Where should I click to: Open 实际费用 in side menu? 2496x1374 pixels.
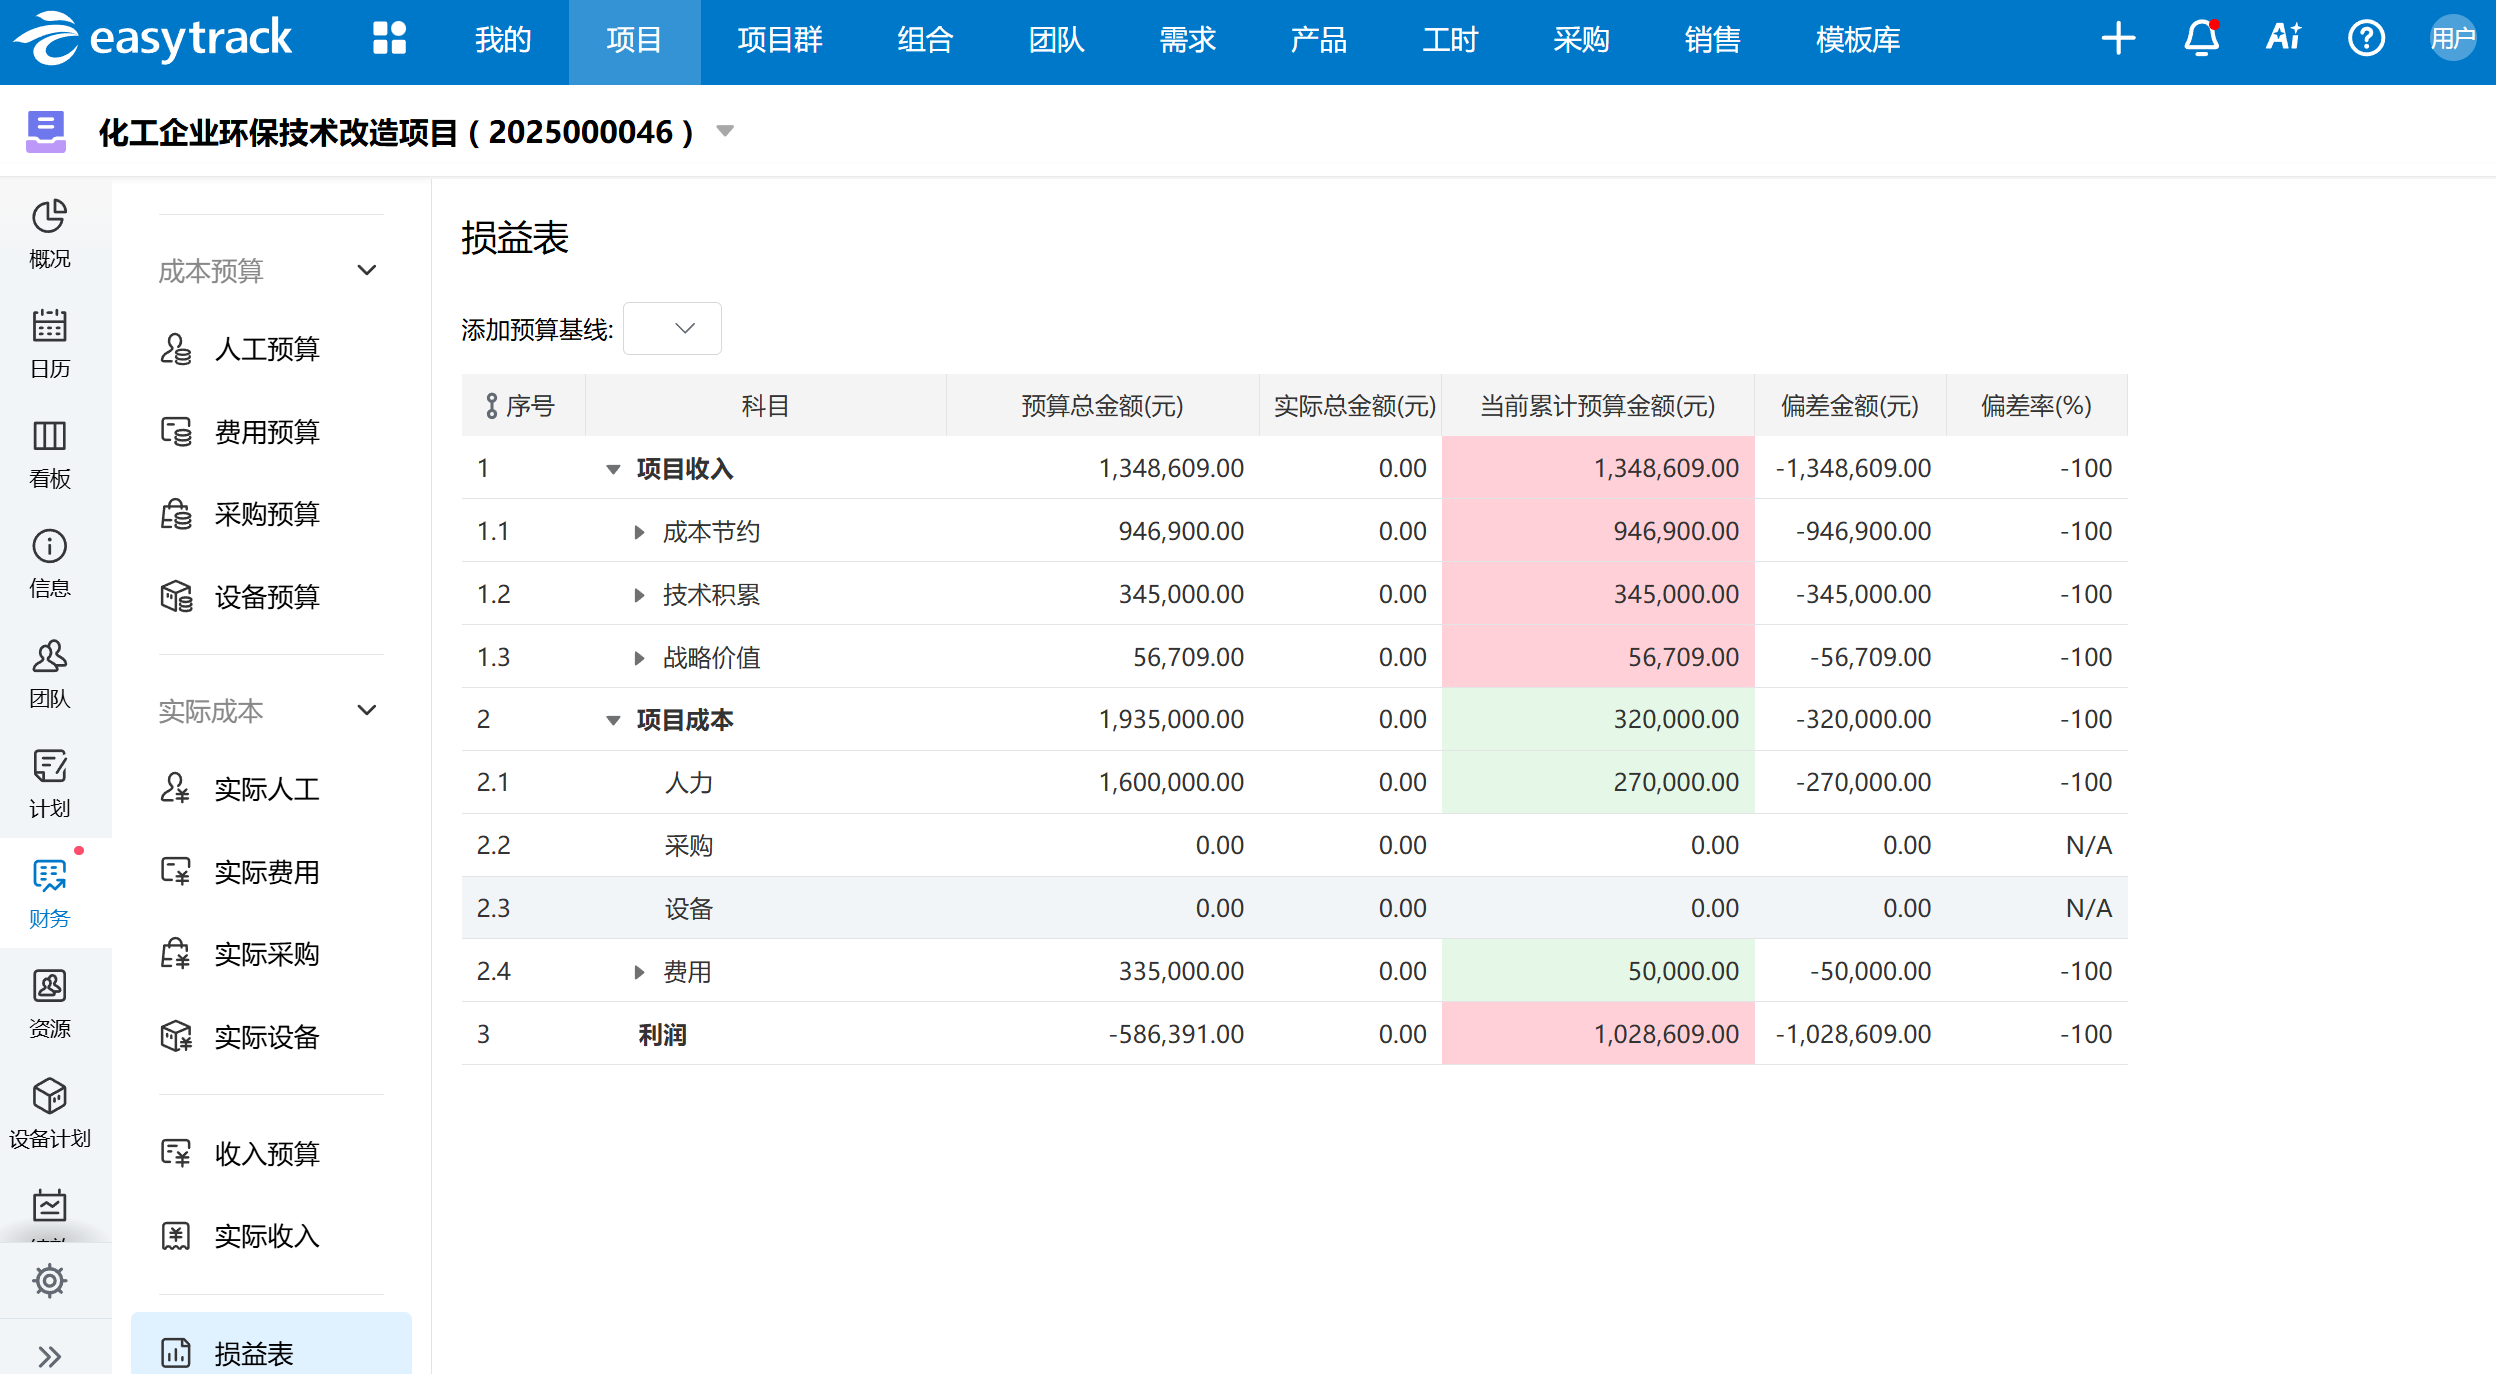point(266,872)
